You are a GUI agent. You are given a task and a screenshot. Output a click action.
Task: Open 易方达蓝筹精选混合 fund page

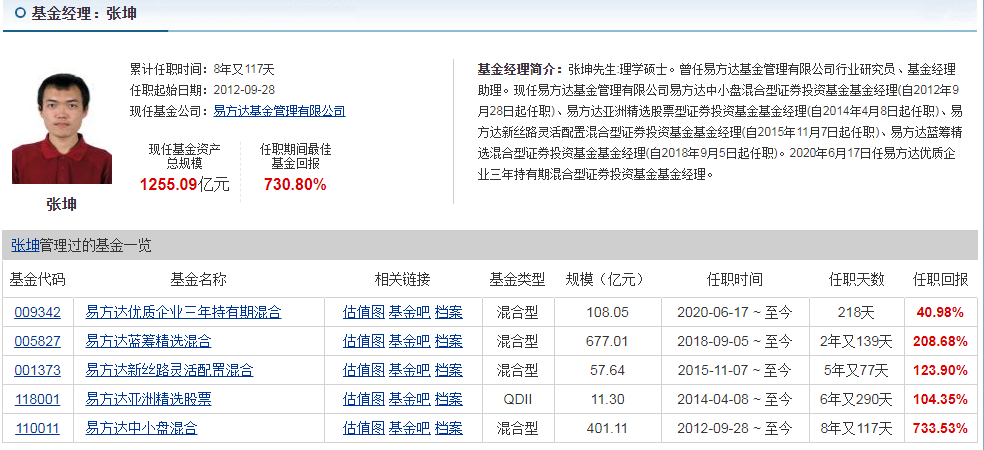coord(148,341)
